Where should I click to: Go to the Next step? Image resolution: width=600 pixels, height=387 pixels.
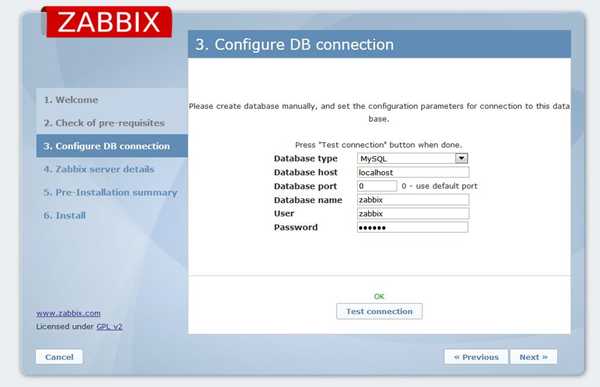[x=533, y=357]
